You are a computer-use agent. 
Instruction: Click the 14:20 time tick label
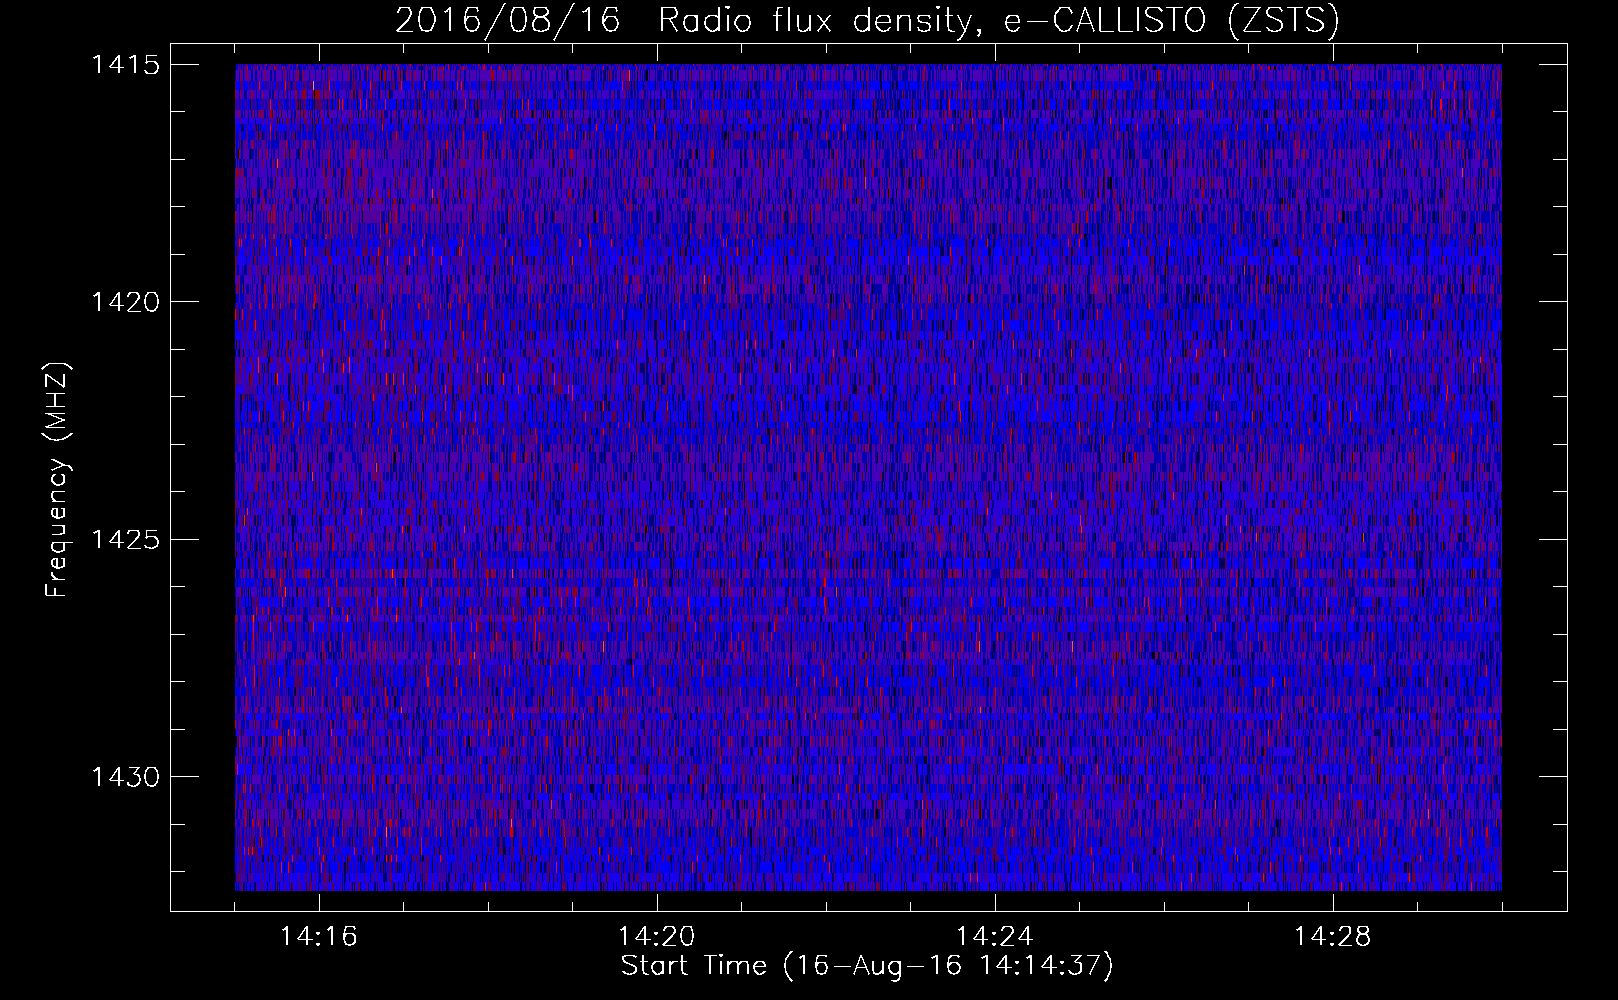[x=657, y=937]
